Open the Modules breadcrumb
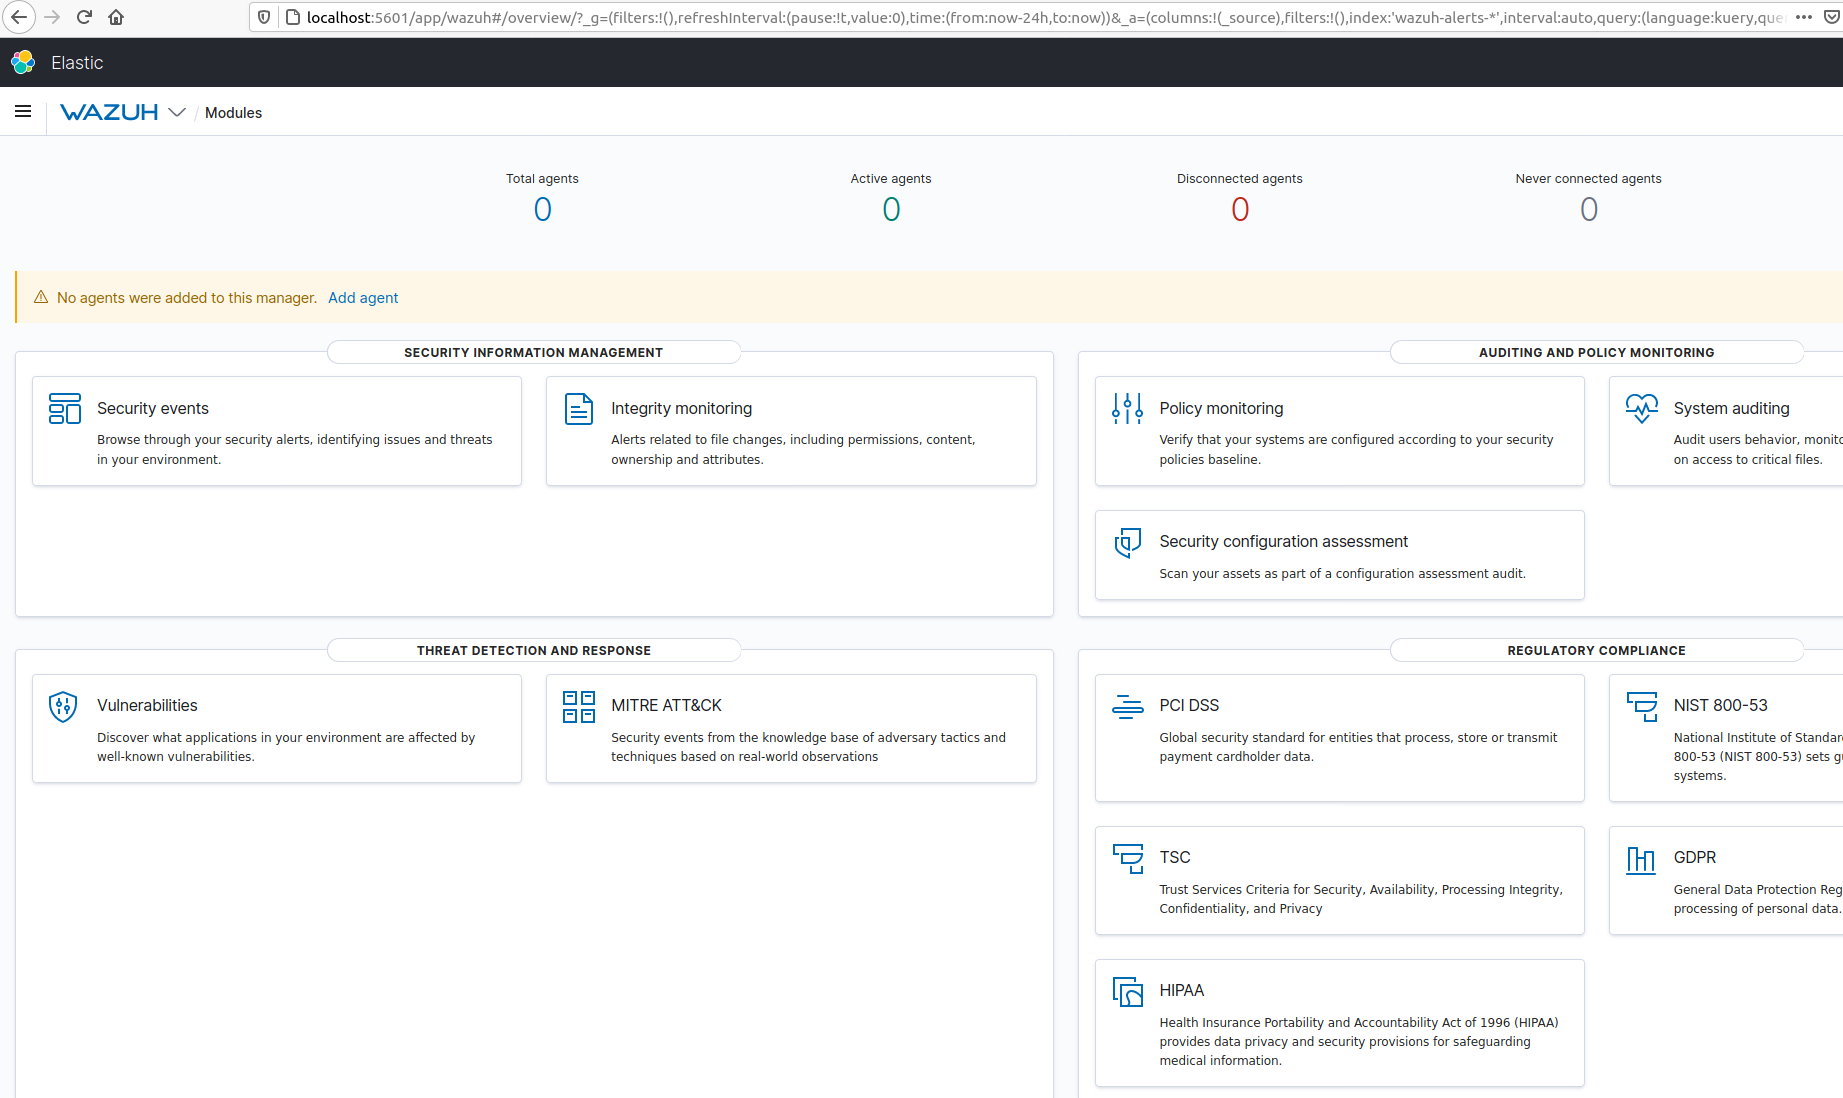 point(233,113)
